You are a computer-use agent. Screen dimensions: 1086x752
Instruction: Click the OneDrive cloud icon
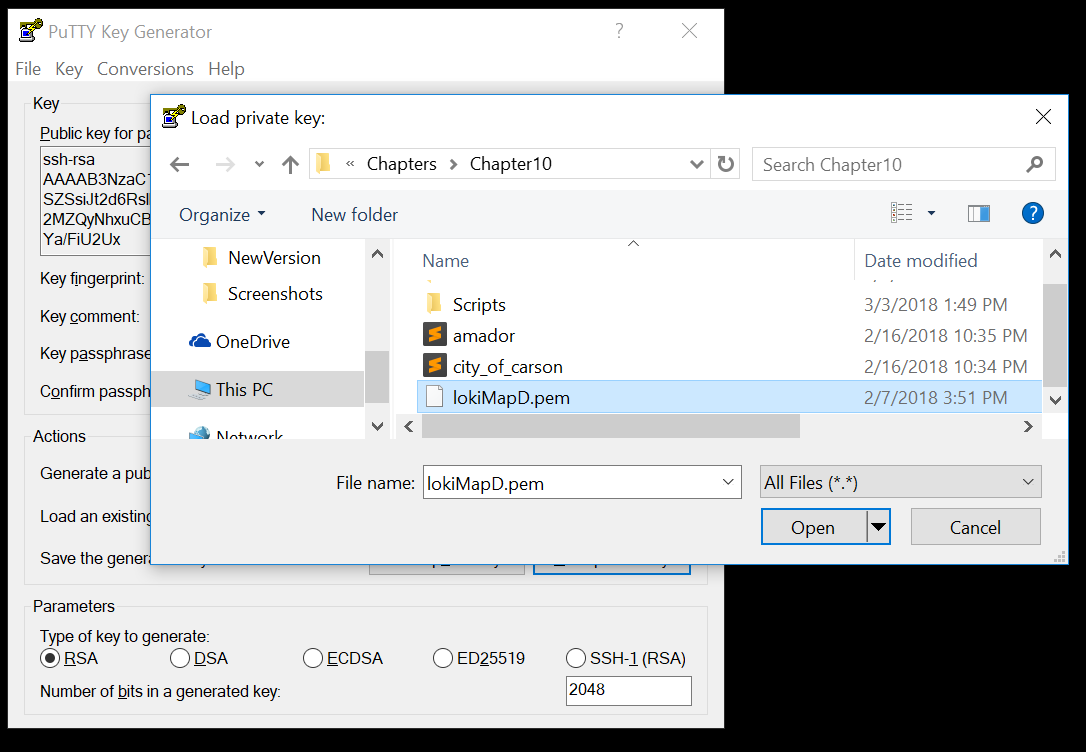199,341
